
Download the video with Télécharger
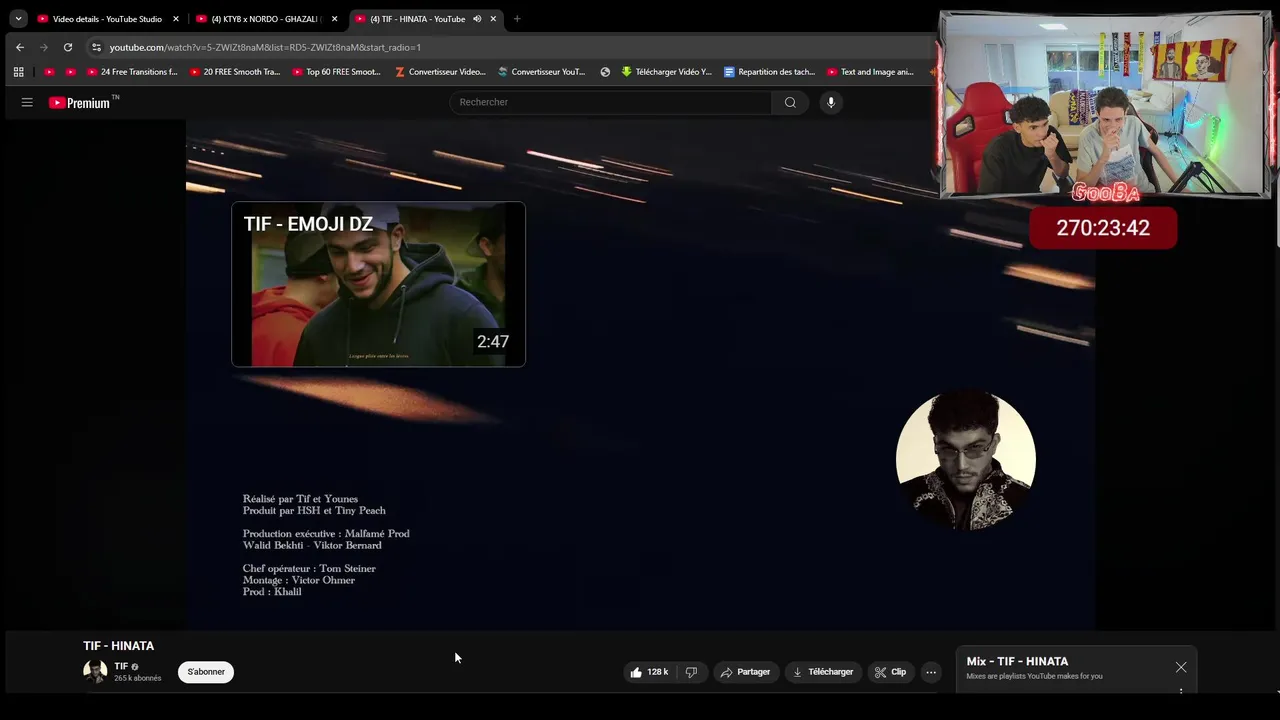[x=823, y=672]
